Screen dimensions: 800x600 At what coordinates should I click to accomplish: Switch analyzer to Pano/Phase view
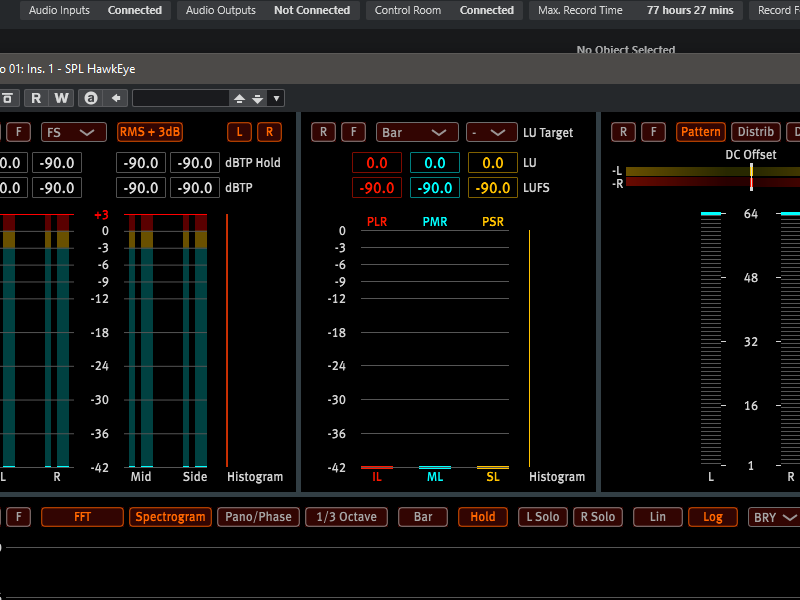[x=258, y=517]
